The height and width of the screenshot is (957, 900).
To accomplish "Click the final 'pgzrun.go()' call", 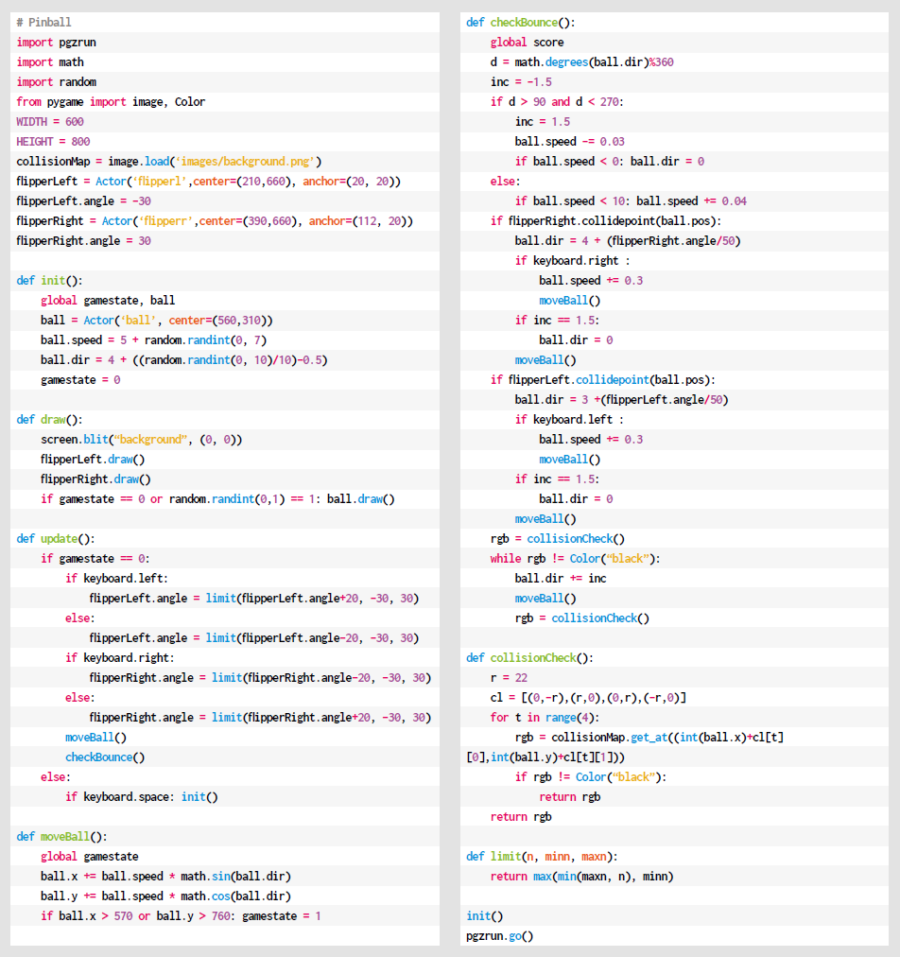I will click(x=500, y=936).
